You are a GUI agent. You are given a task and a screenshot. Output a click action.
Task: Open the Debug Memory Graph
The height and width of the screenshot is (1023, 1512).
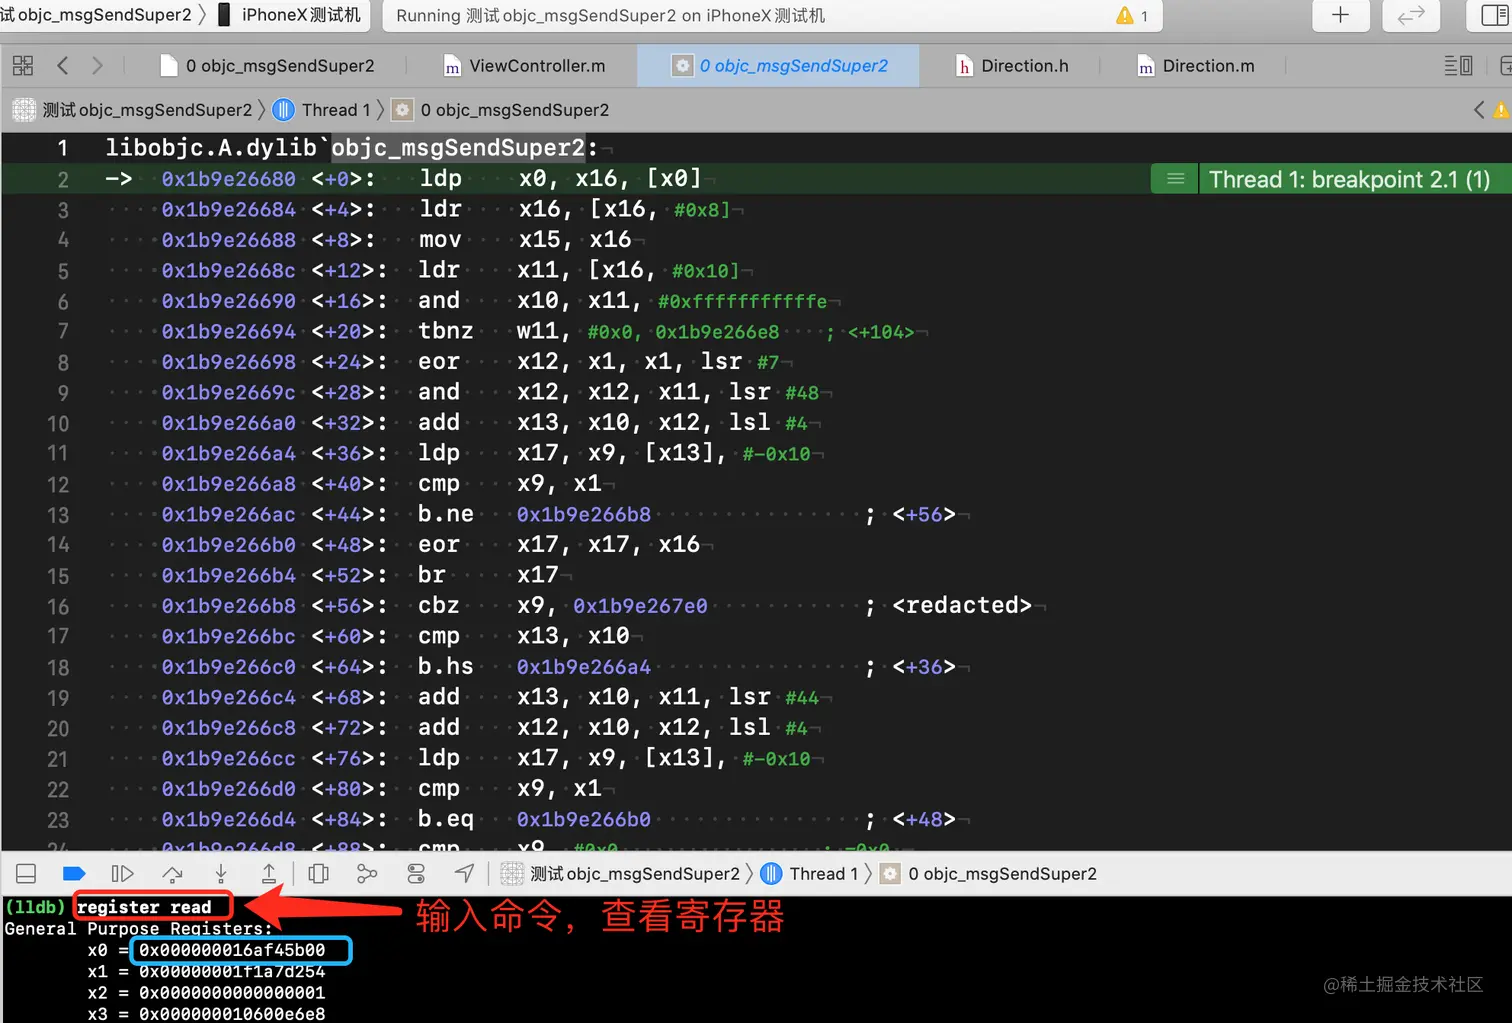click(367, 874)
